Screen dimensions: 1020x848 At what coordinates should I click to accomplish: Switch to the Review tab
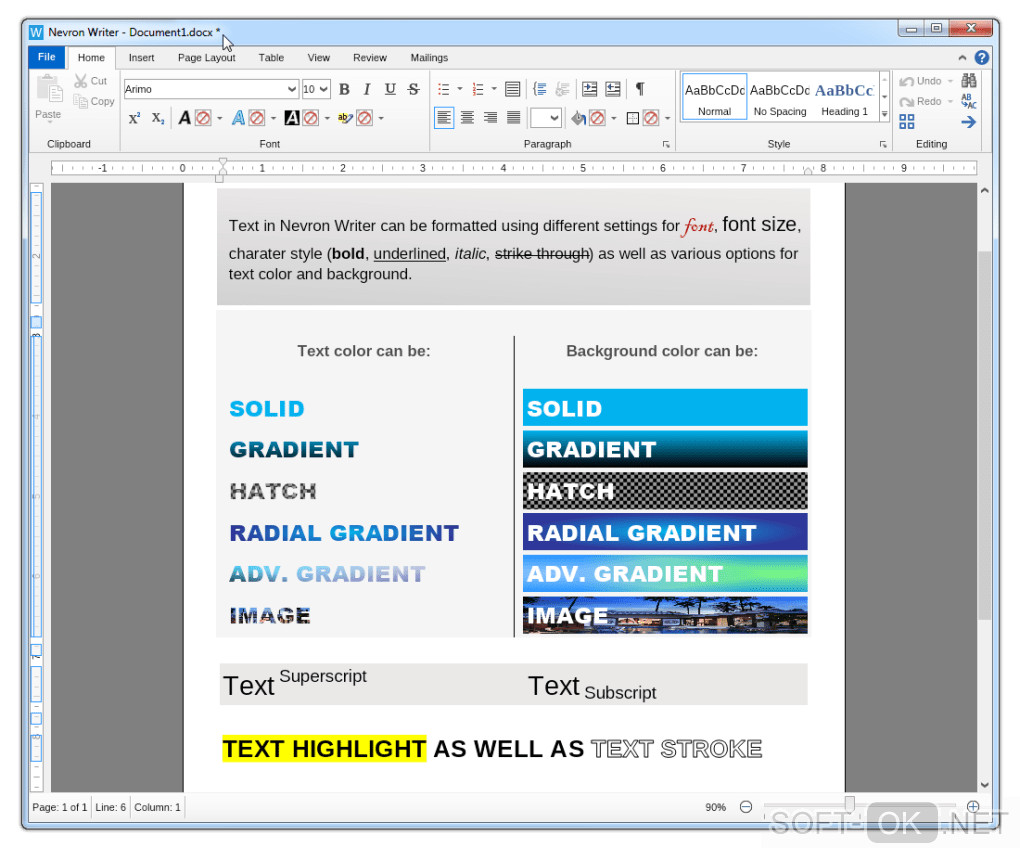[369, 58]
